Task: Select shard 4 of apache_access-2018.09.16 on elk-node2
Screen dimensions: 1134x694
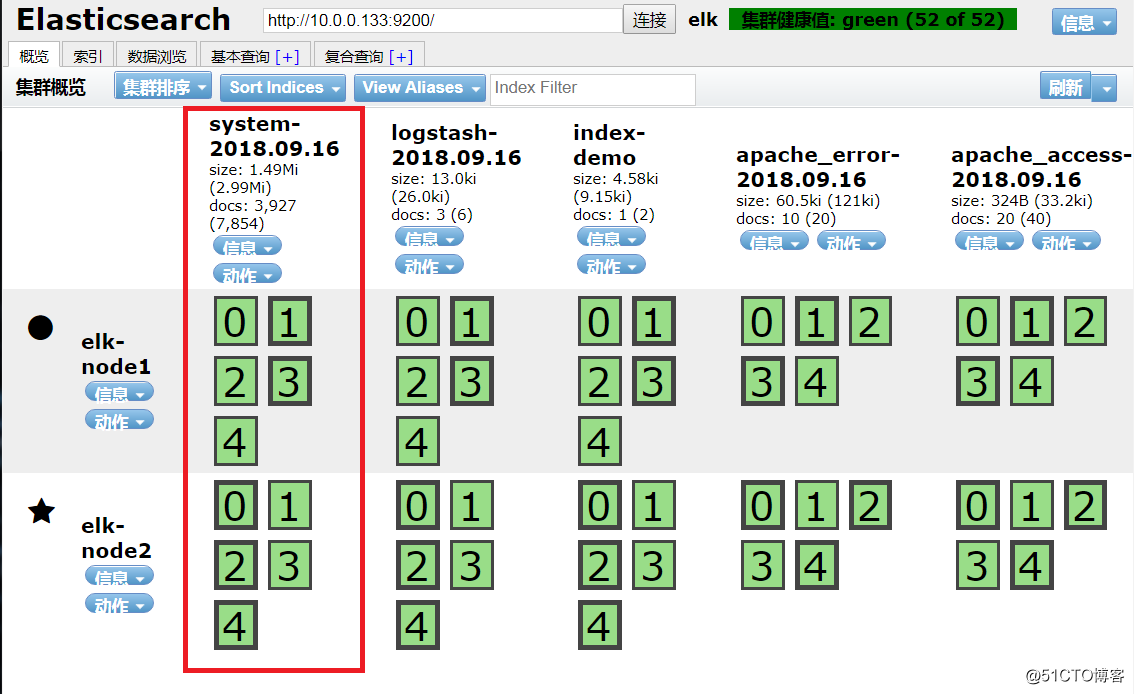Action: click(1031, 565)
